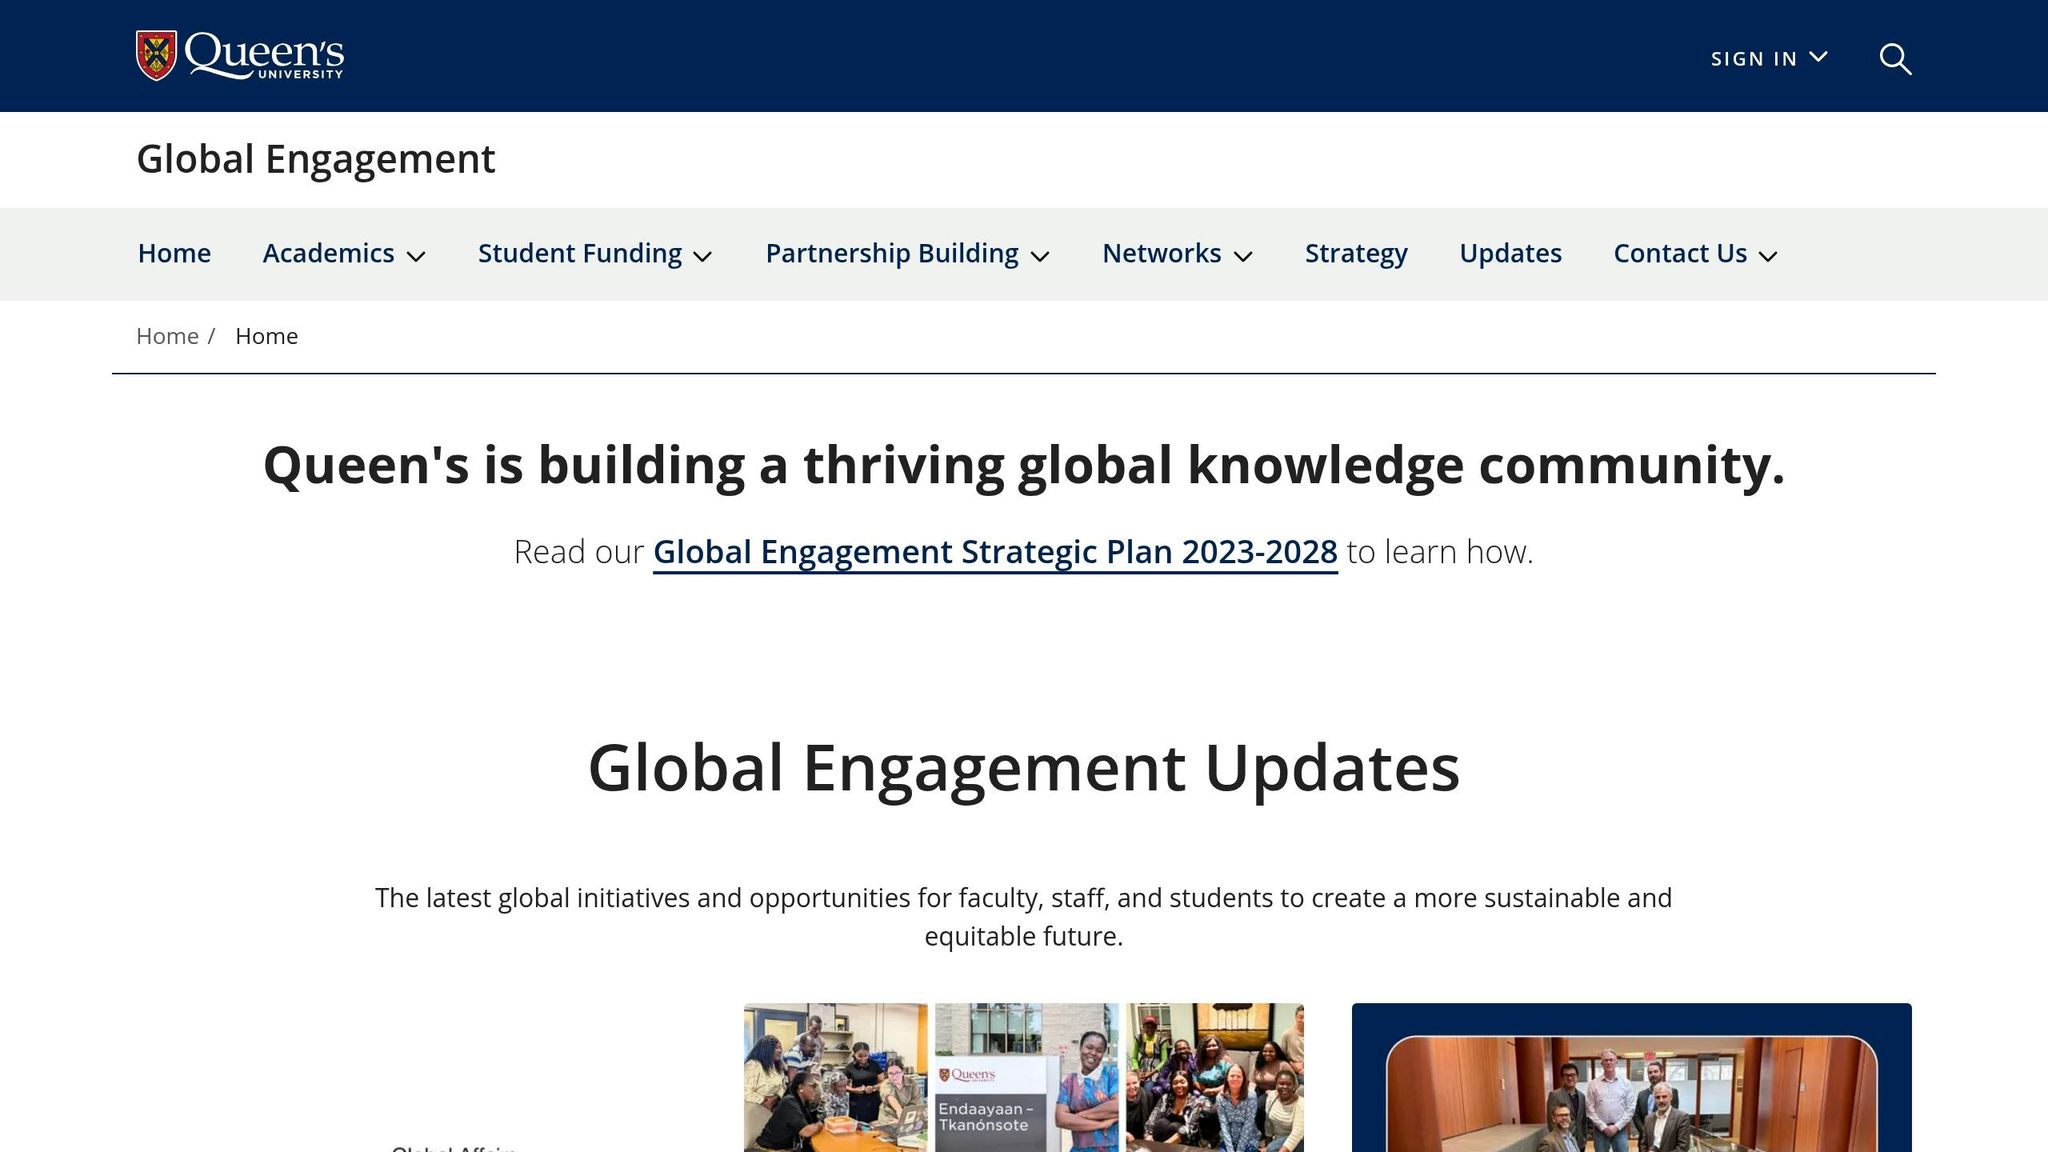Click the photo of women seated together
This screenshot has height=1152, width=2048.
[1215, 1080]
